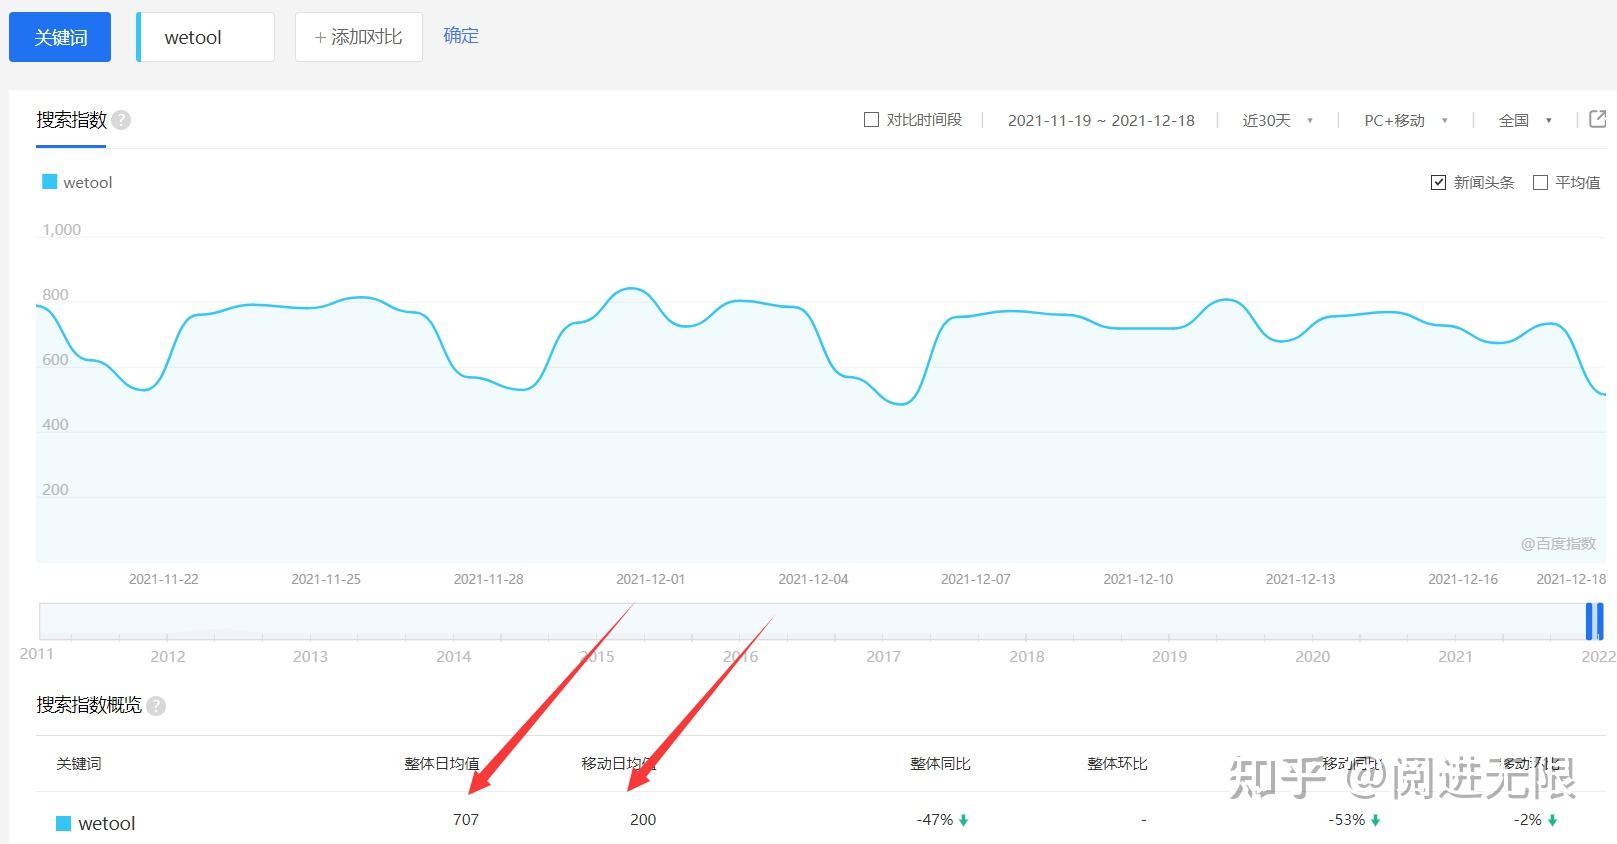This screenshot has width=1617, height=844.
Task: Click the 添加对比 add comparison button
Action: 359,38
